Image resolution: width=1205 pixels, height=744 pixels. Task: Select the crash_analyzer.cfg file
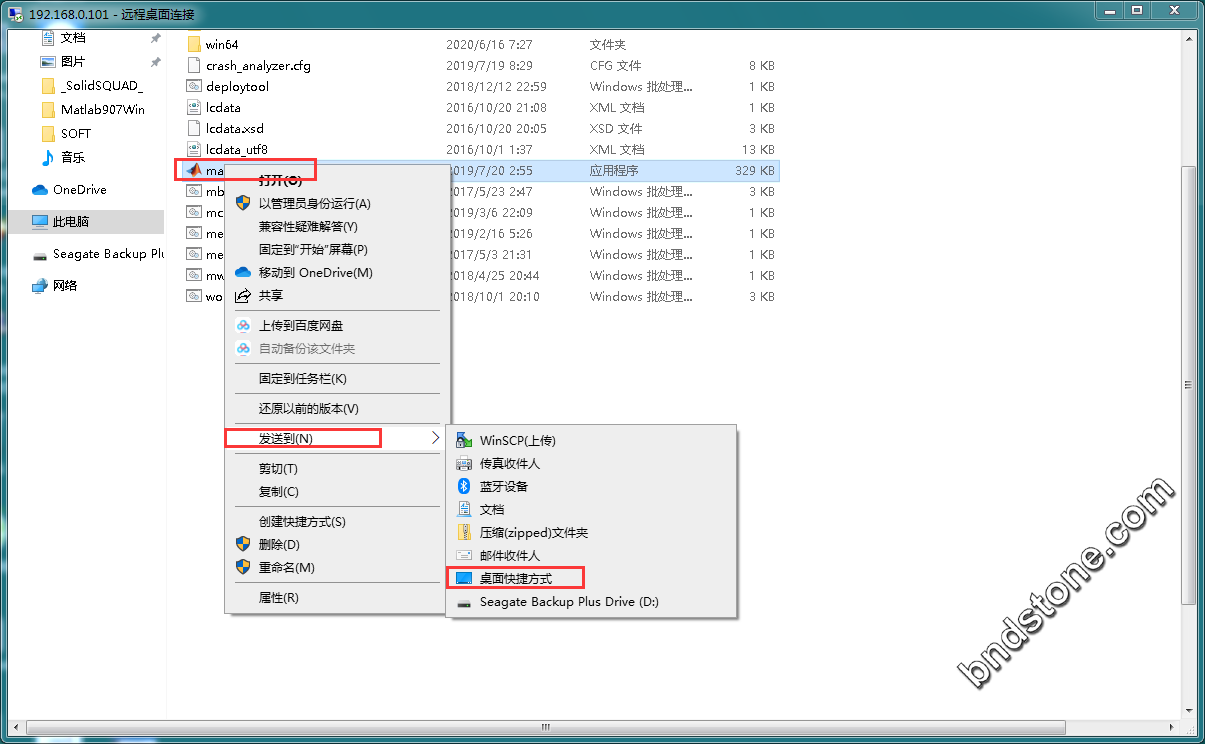[x=258, y=66]
